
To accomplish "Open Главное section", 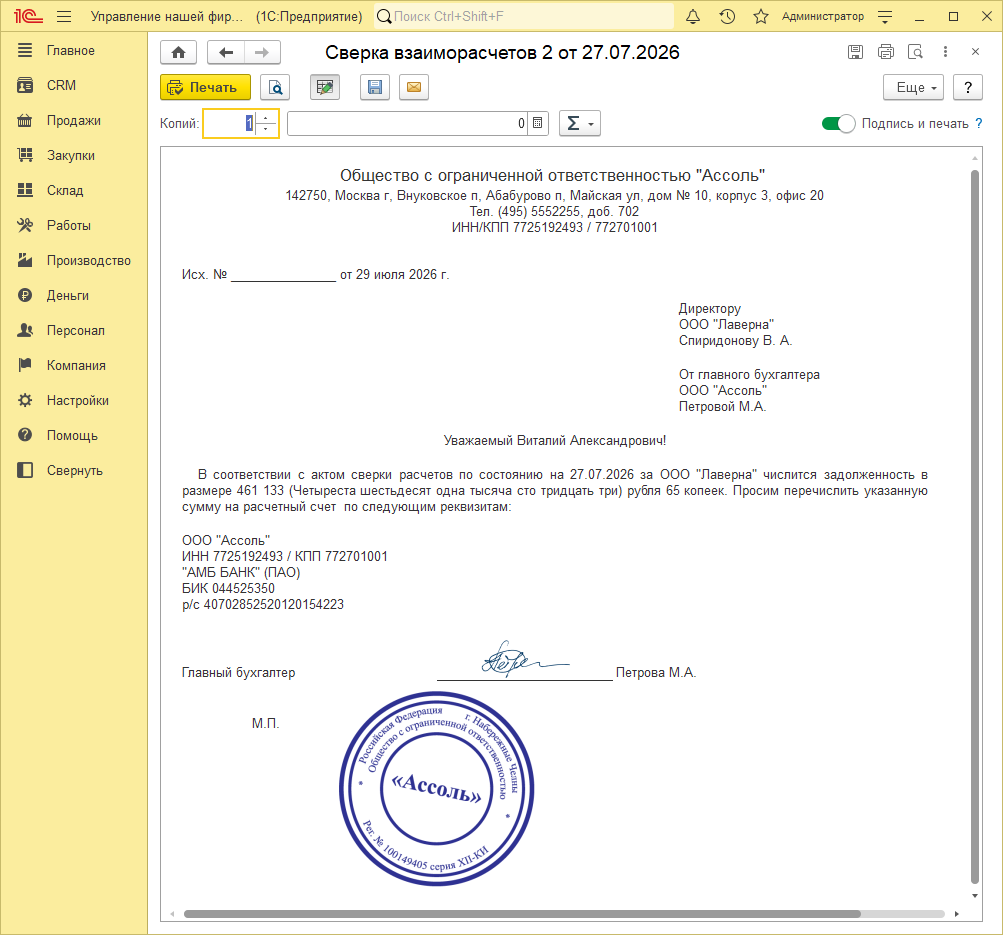I will coord(74,51).
